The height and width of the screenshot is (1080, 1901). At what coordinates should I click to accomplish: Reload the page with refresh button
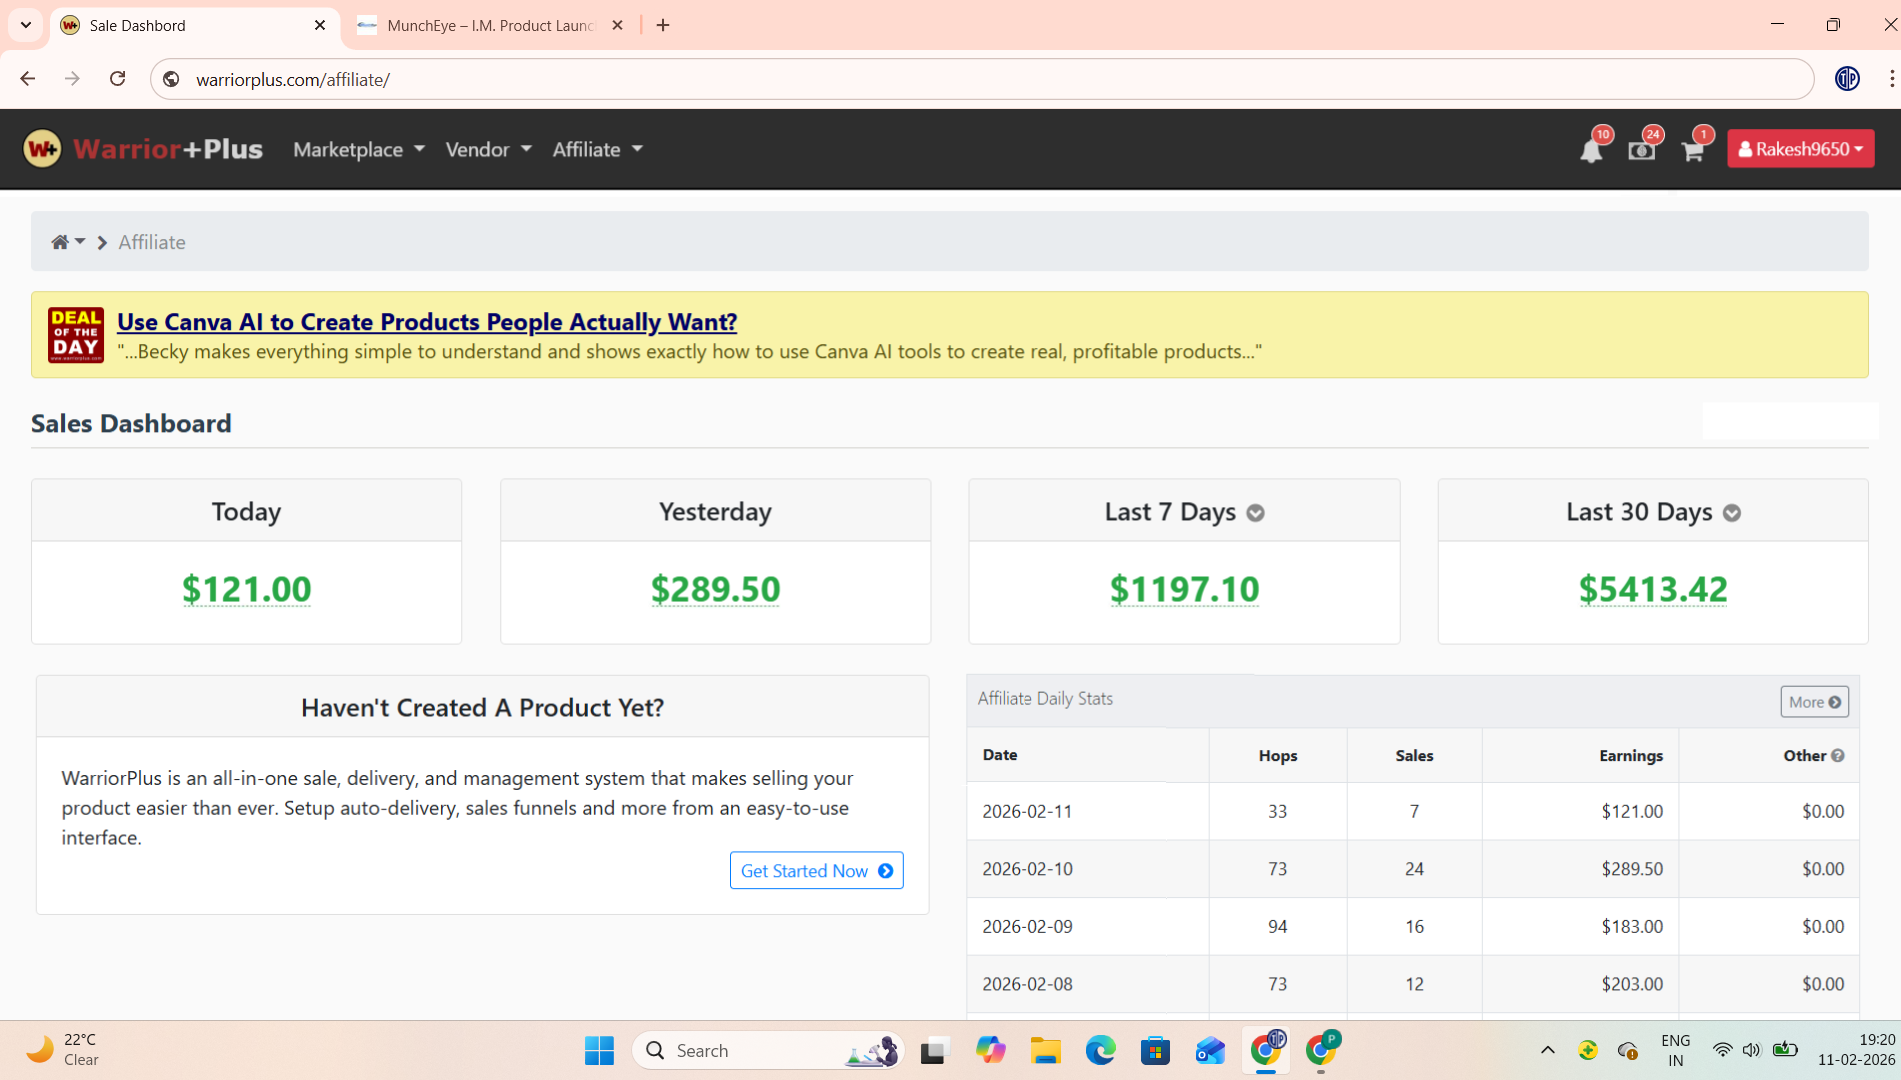[118, 79]
